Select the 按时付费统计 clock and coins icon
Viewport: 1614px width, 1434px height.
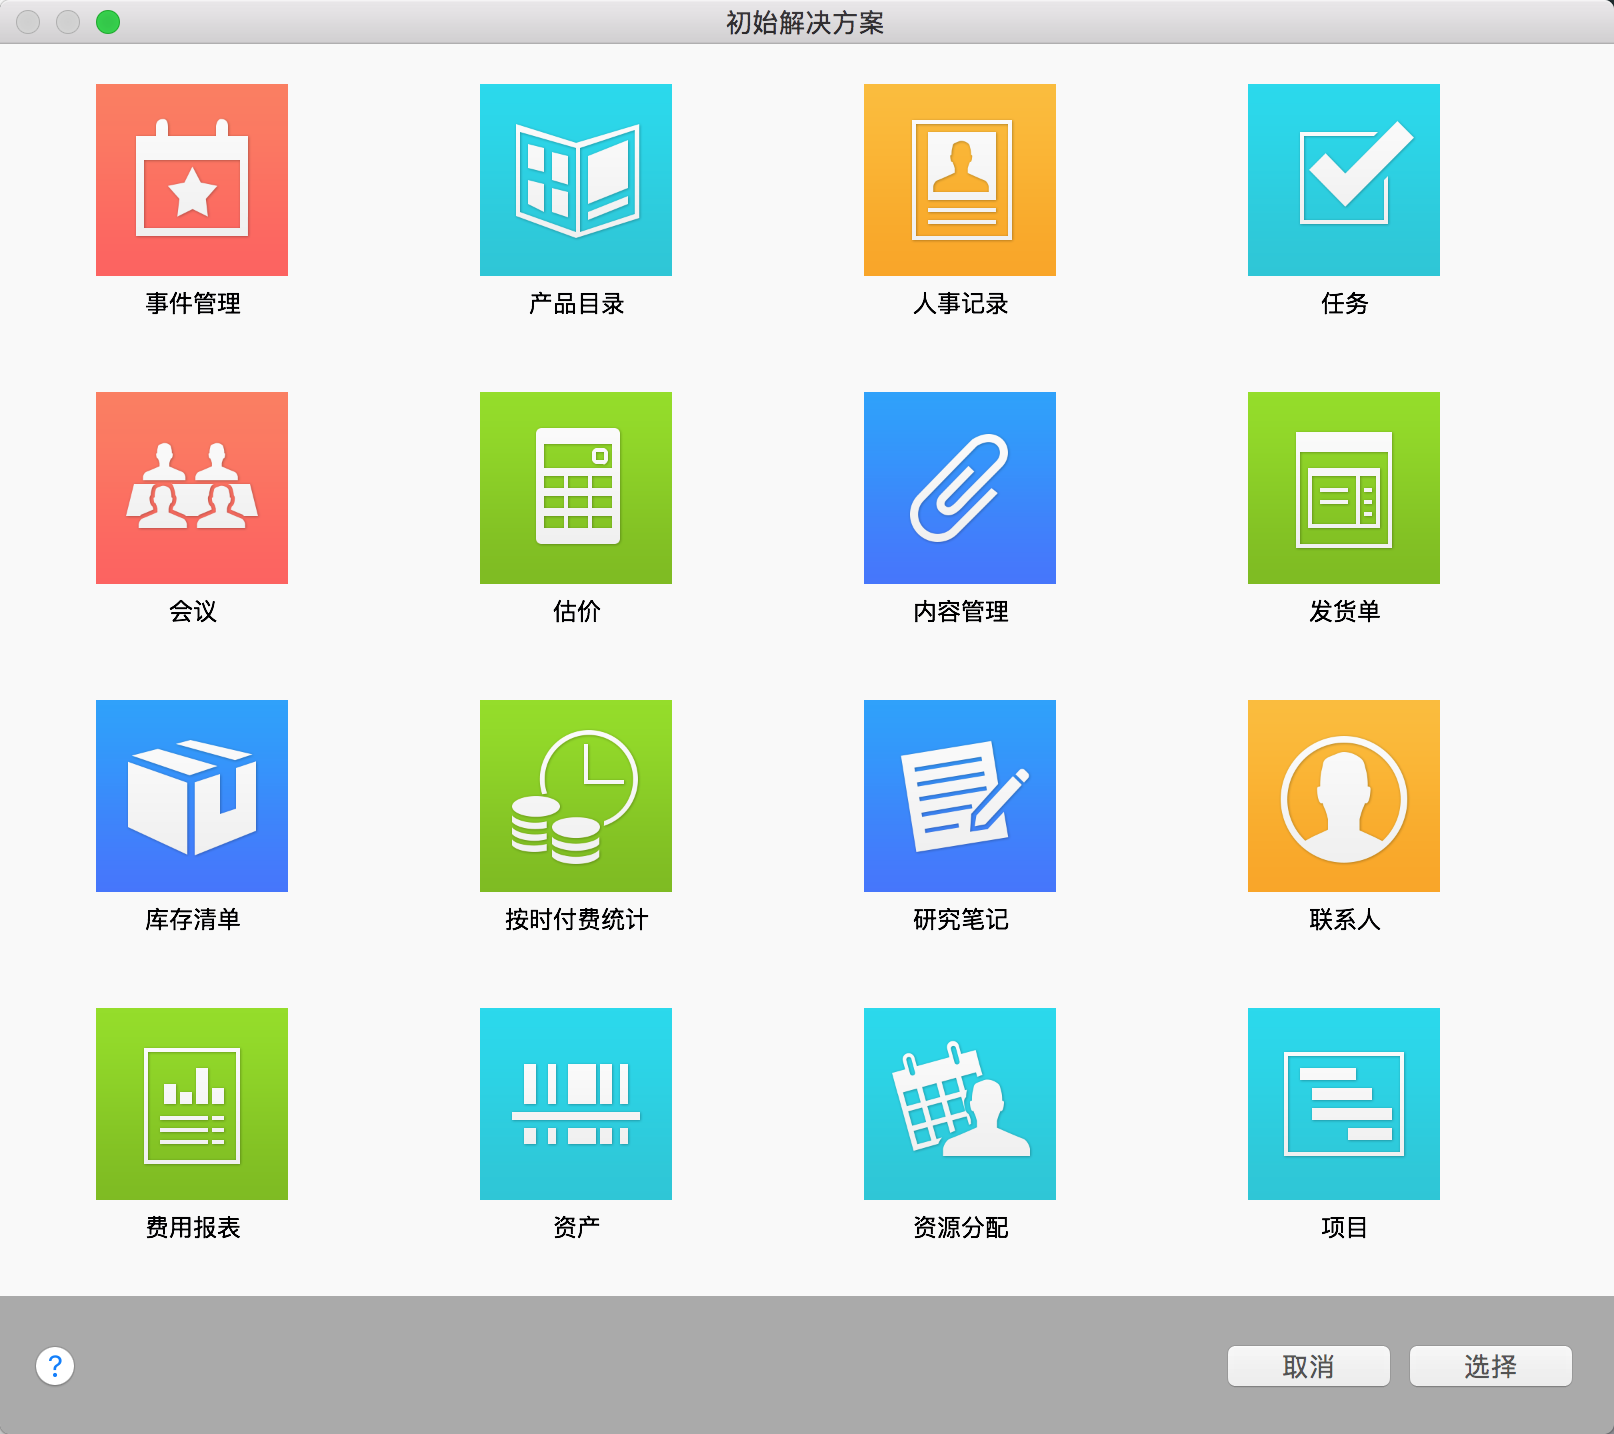(x=576, y=796)
